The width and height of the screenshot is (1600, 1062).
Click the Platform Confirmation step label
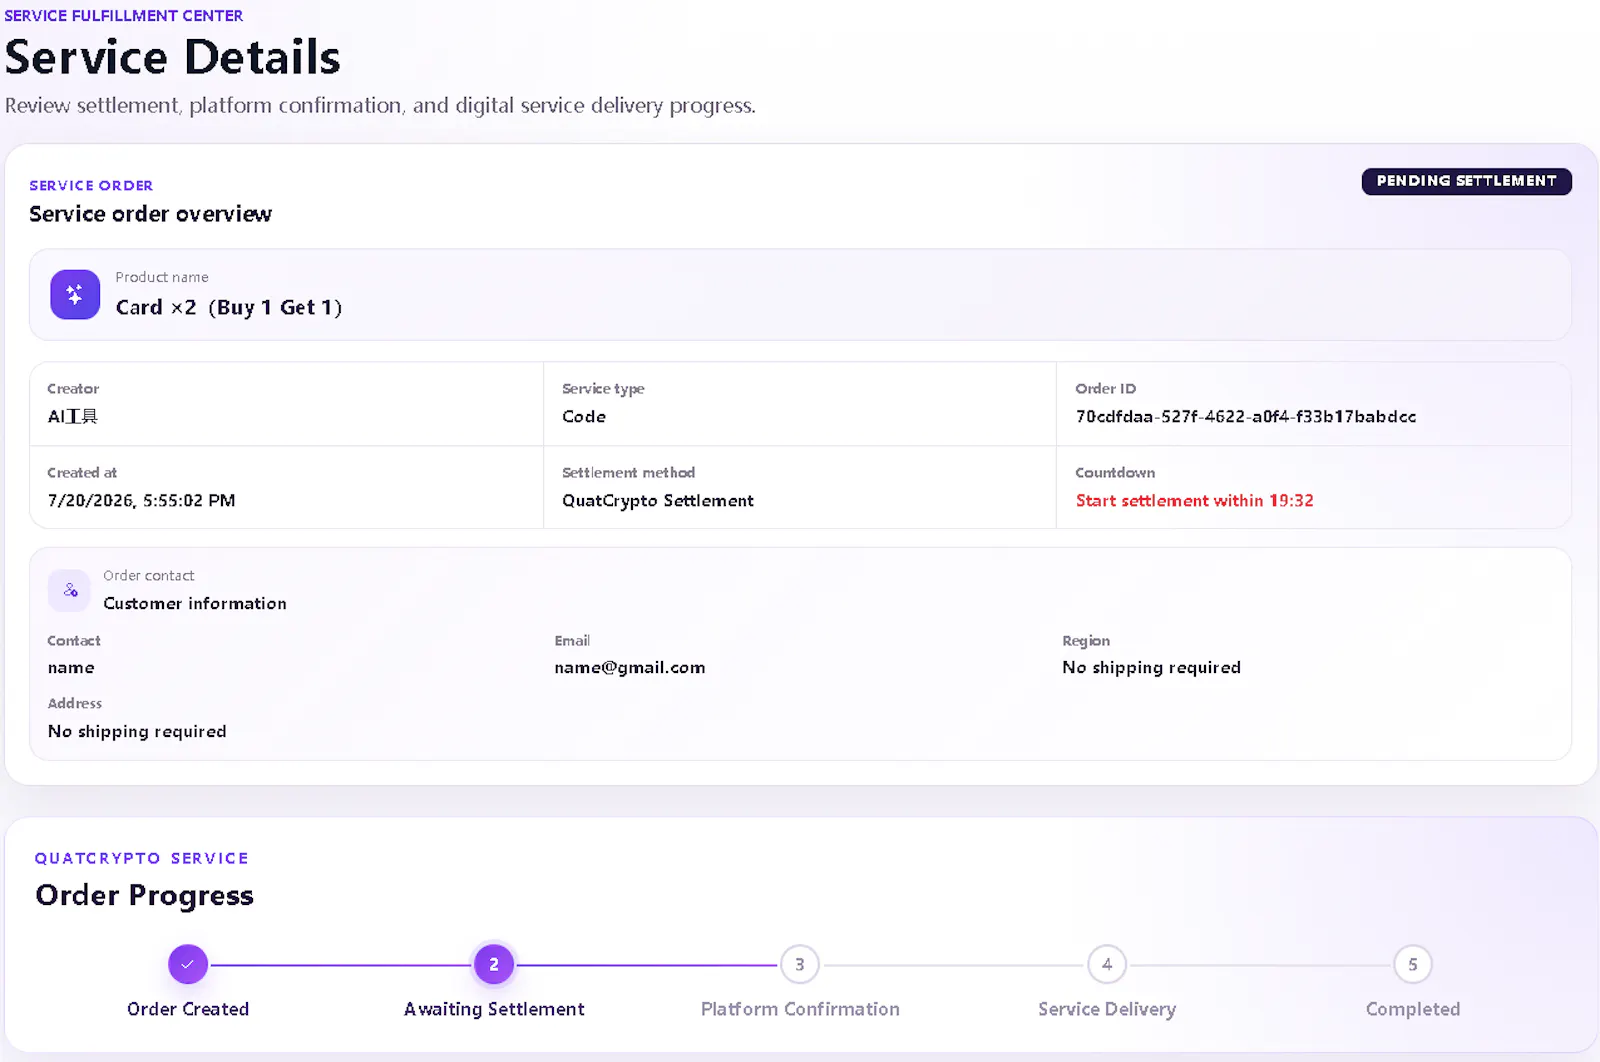point(800,1009)
